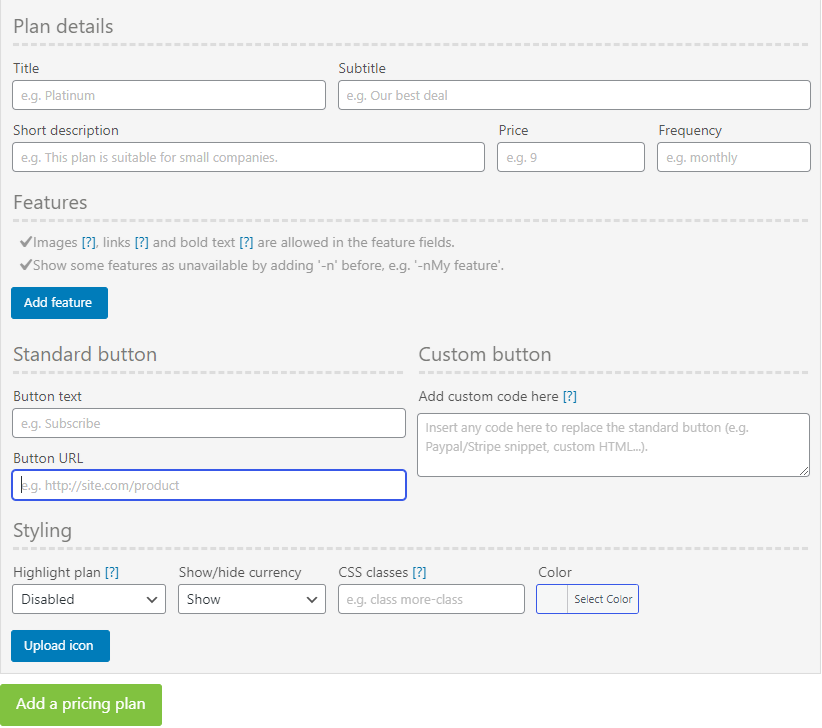Screen dimensions: 822x728
Task: Open the Show/hide currency dropdown
Action: coord(251,599)
